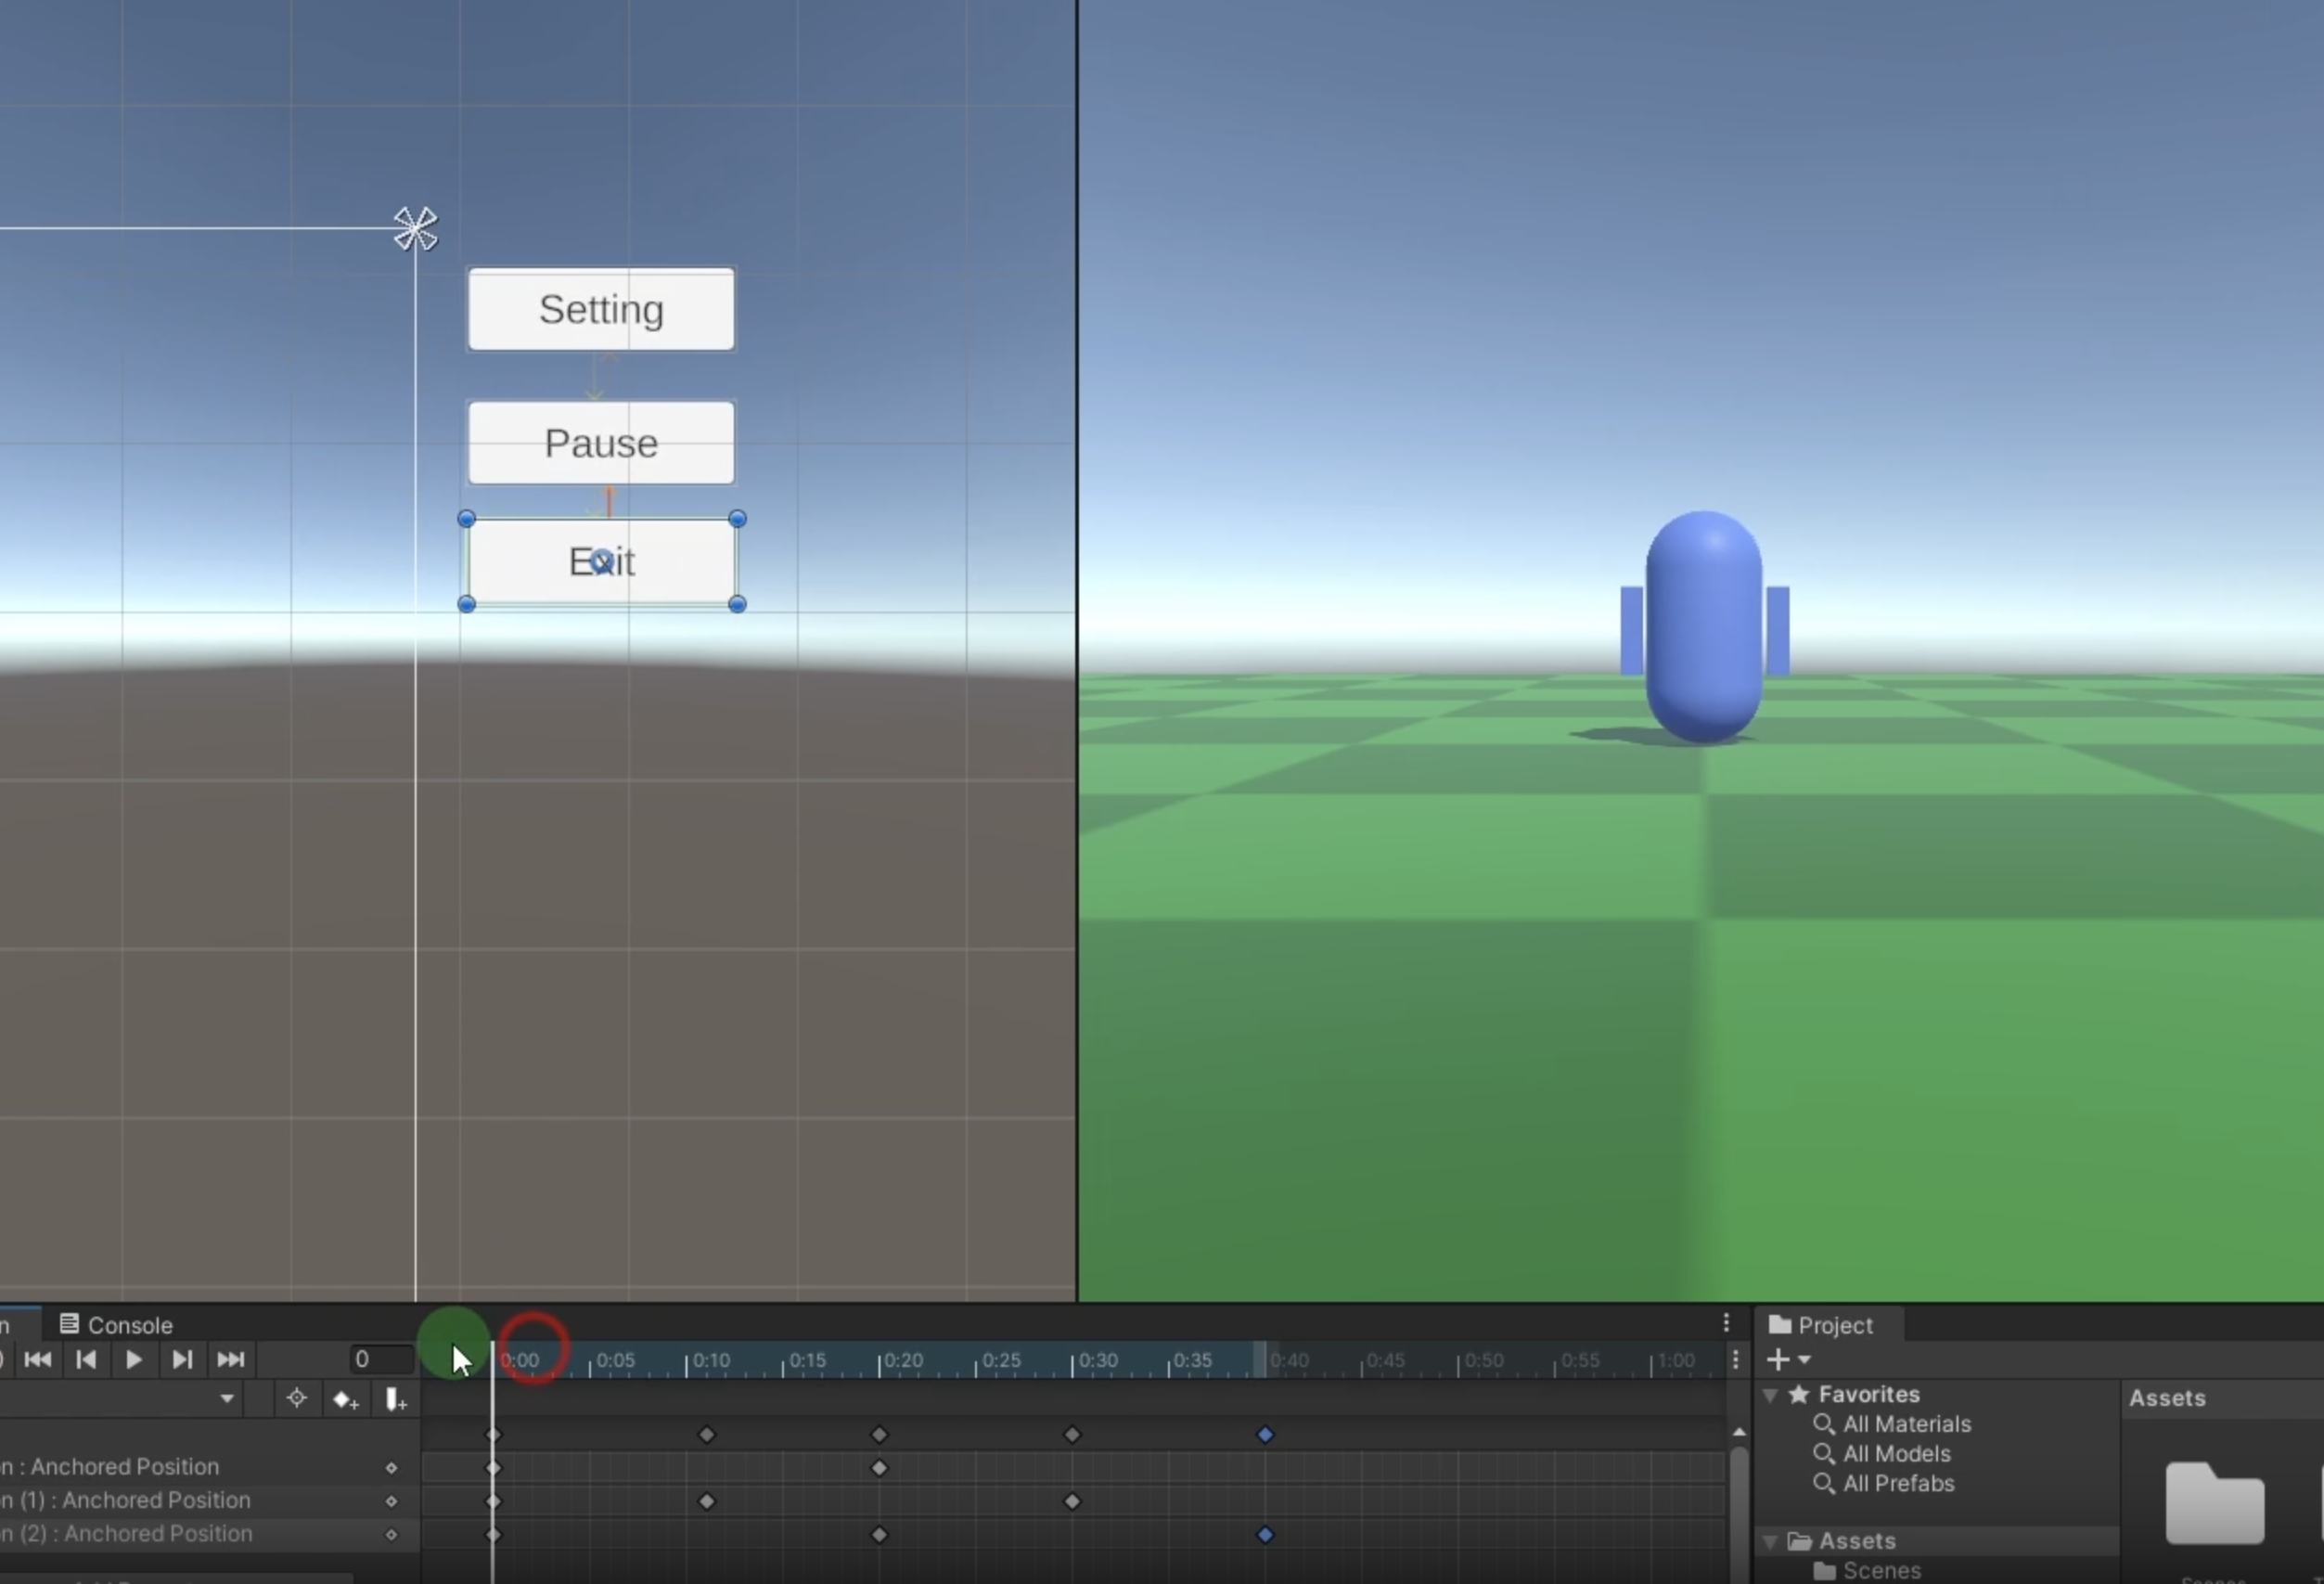2324x1584 pixels.
Task: Click the frame number input field
Action: (x=380, y=1359)
